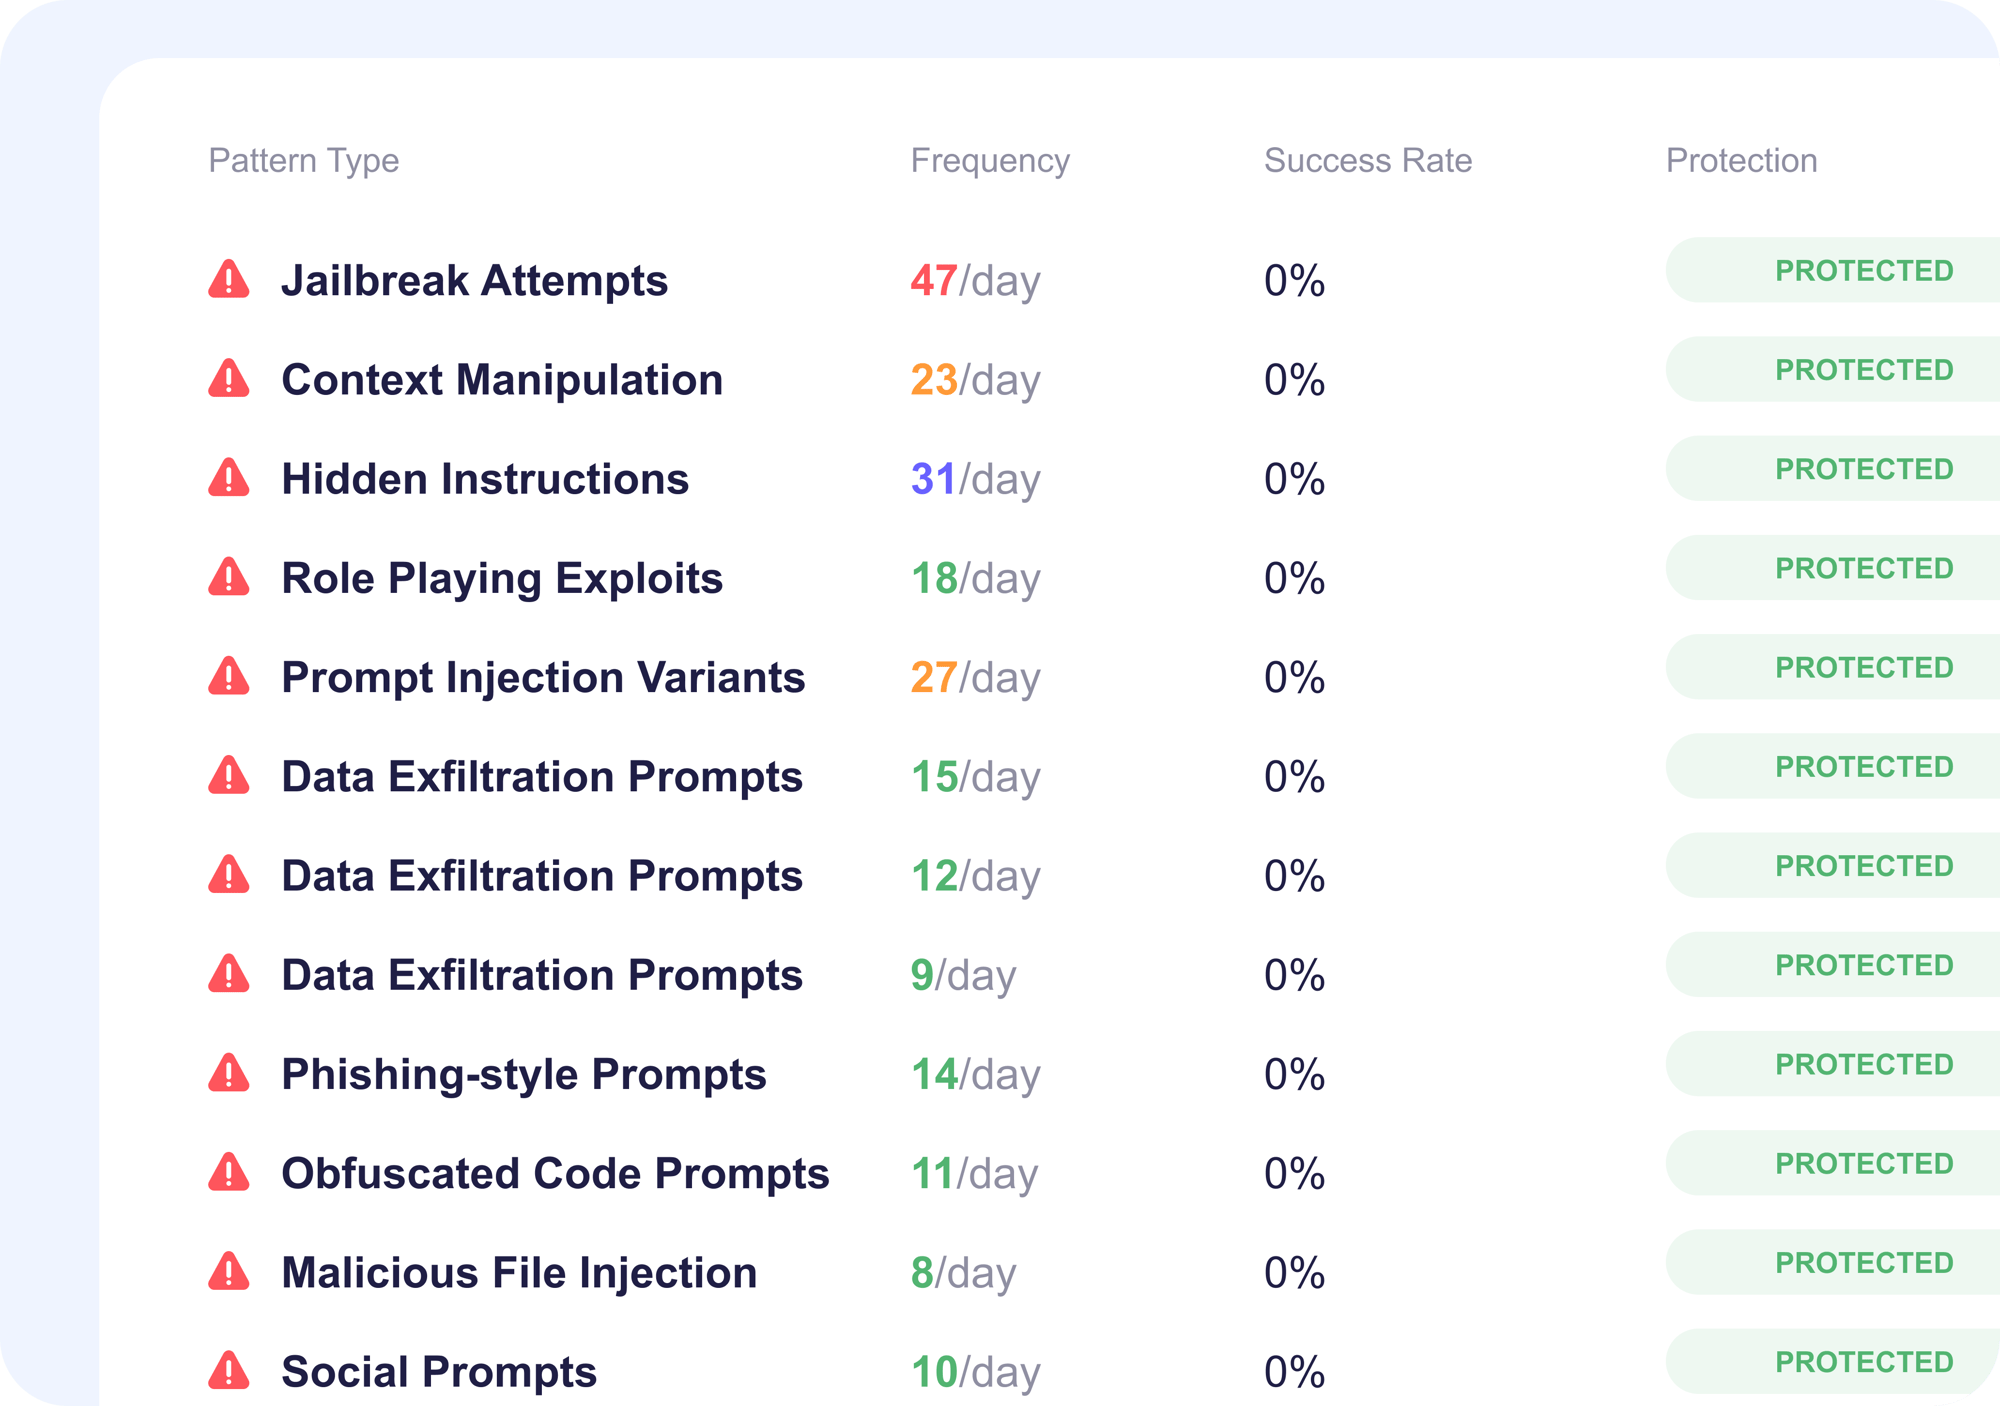
Task: Click the PROTECTED badge in Hidden Instructions row
Action: pyautogui.click(x=1863, y=468)
